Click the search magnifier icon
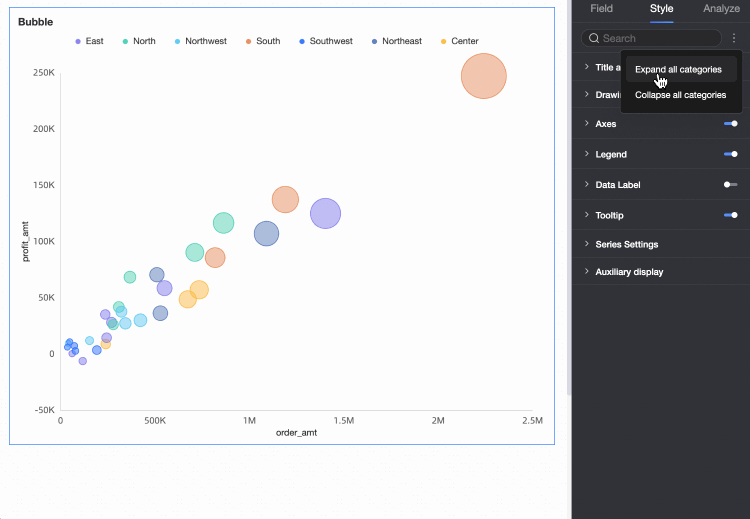The width and height of the screenshot is (750, 519). [x=594, y=38]
